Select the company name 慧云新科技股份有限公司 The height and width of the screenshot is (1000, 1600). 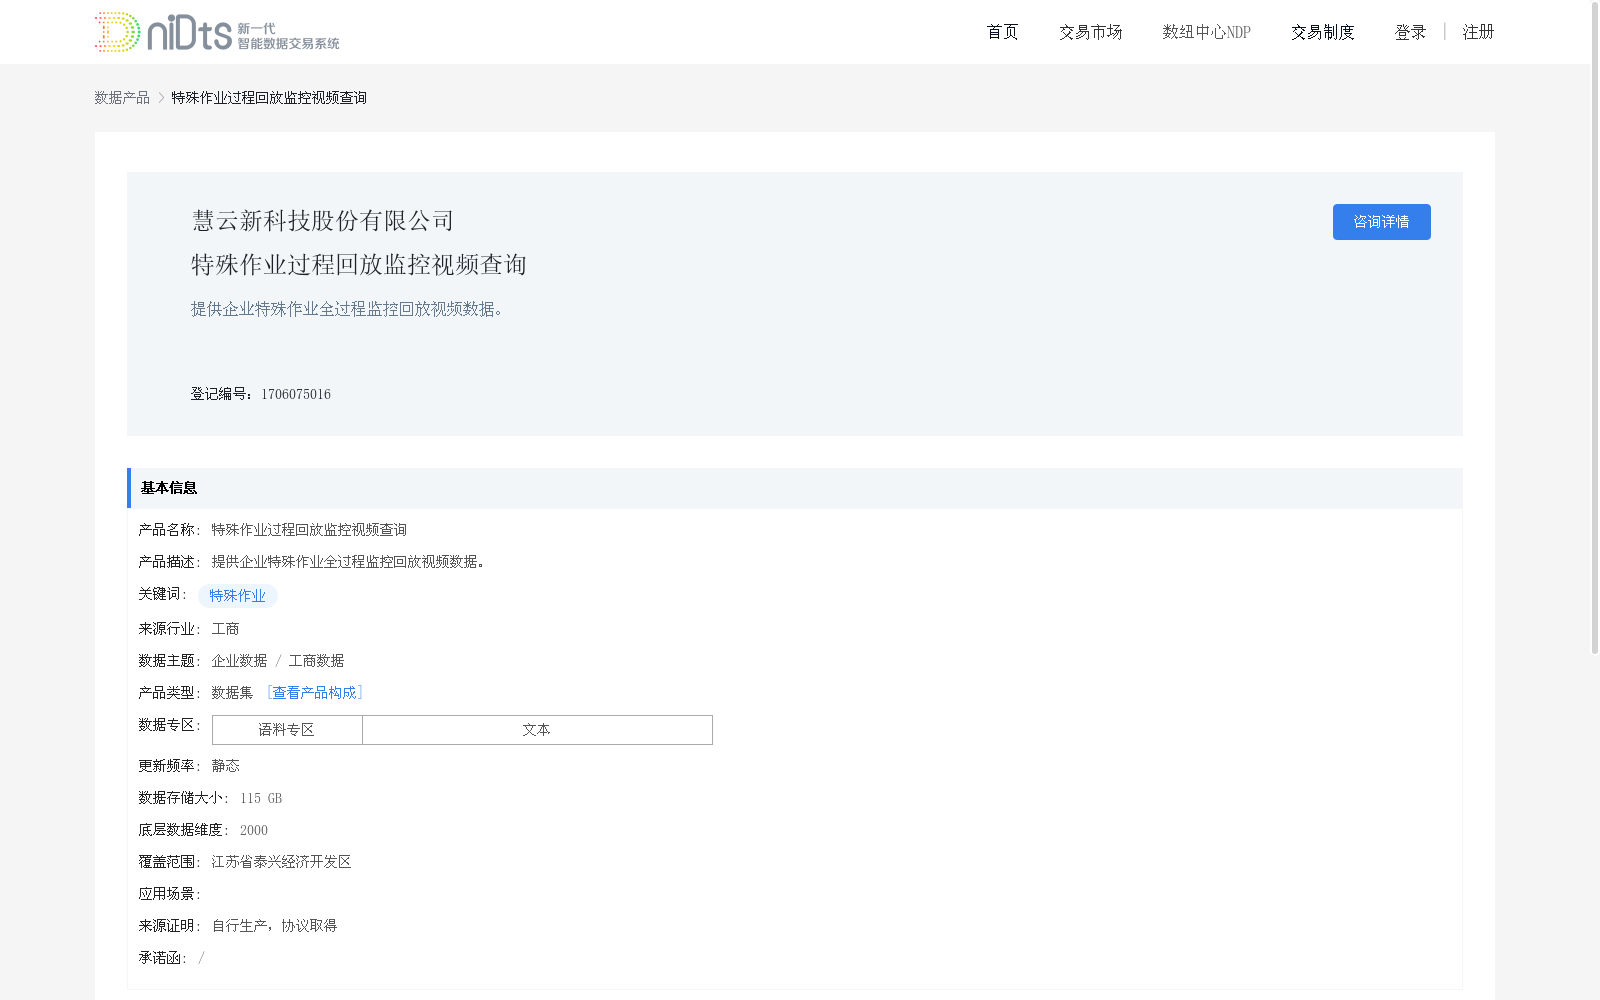tap(323, 221)
